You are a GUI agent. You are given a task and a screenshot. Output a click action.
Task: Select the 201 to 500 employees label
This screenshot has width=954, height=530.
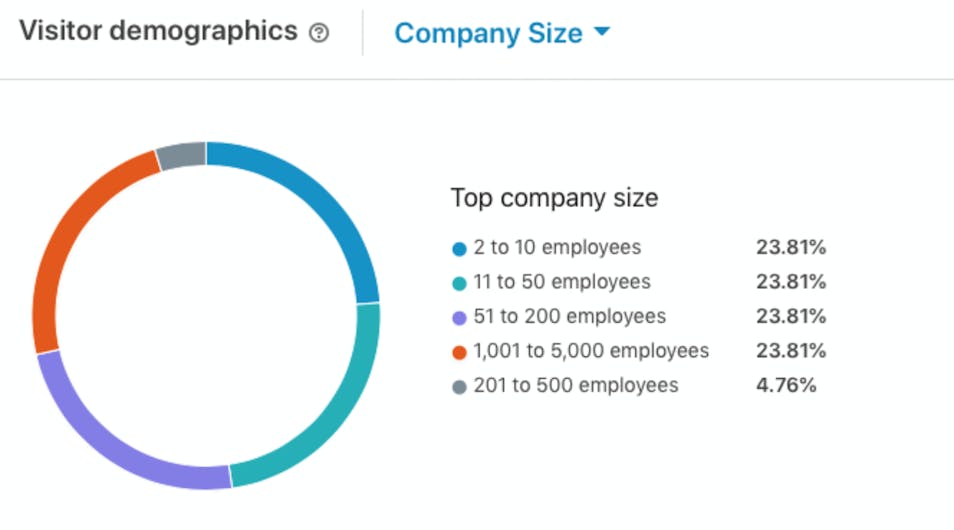pos(576,386)
